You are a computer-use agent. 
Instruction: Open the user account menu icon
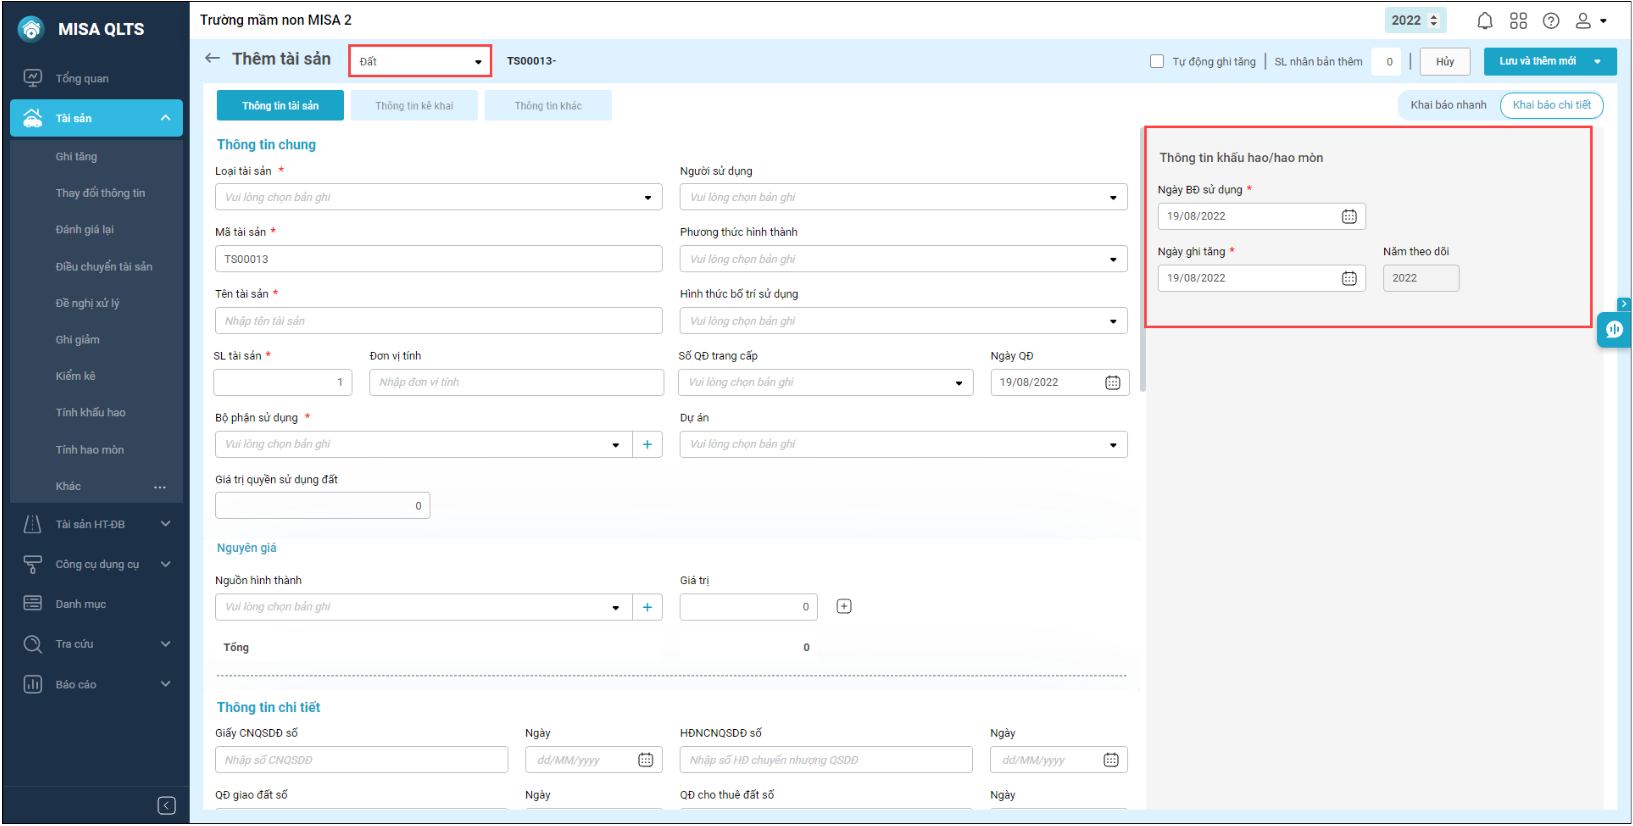1589,21
